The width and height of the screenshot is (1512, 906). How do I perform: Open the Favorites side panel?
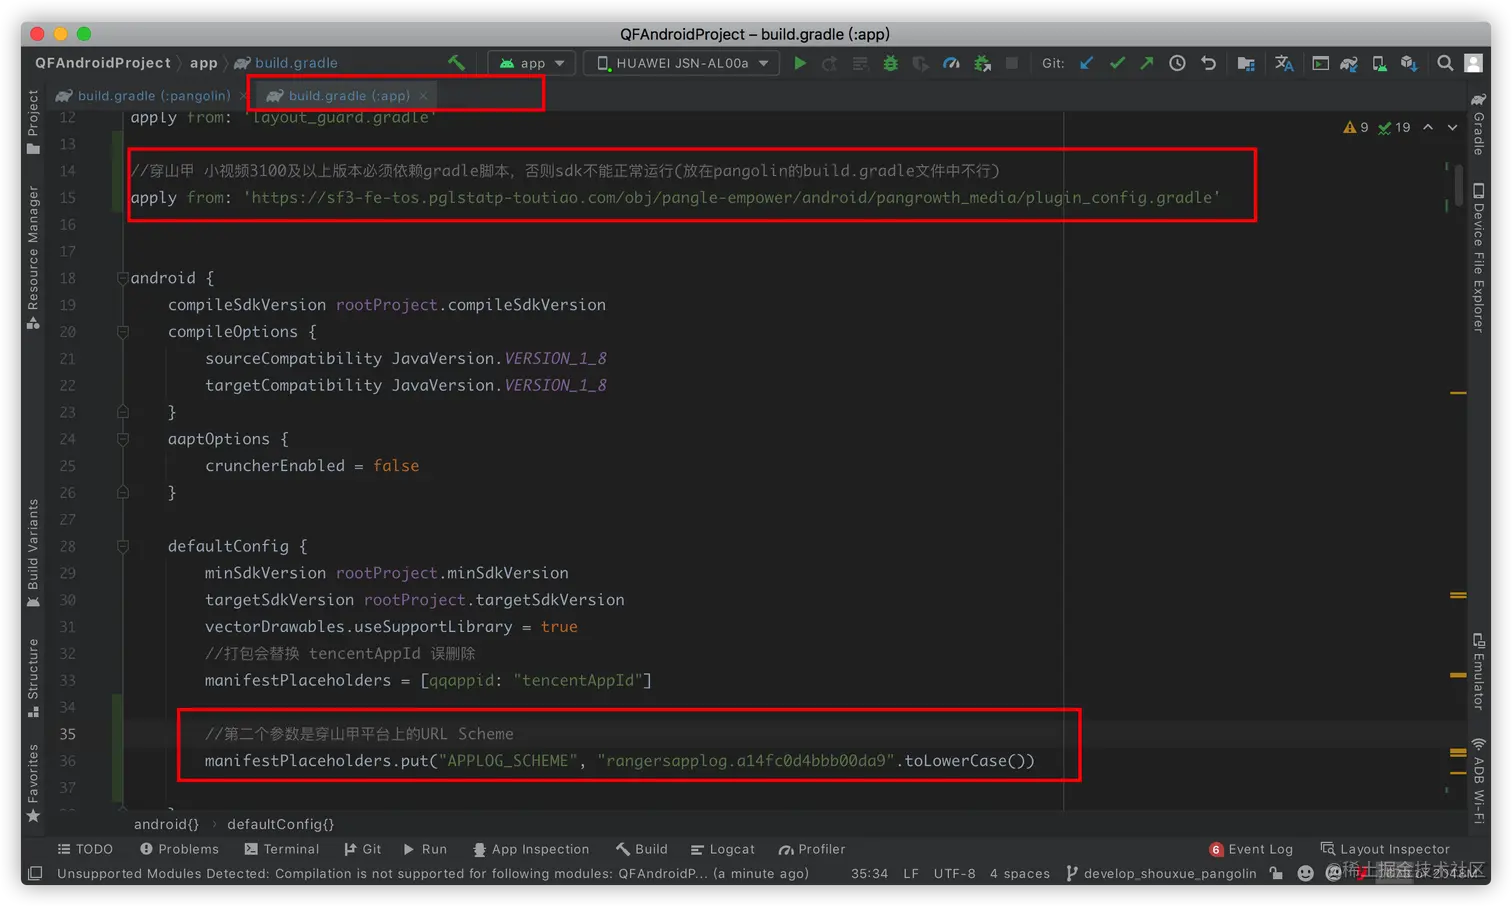(33, 783)
